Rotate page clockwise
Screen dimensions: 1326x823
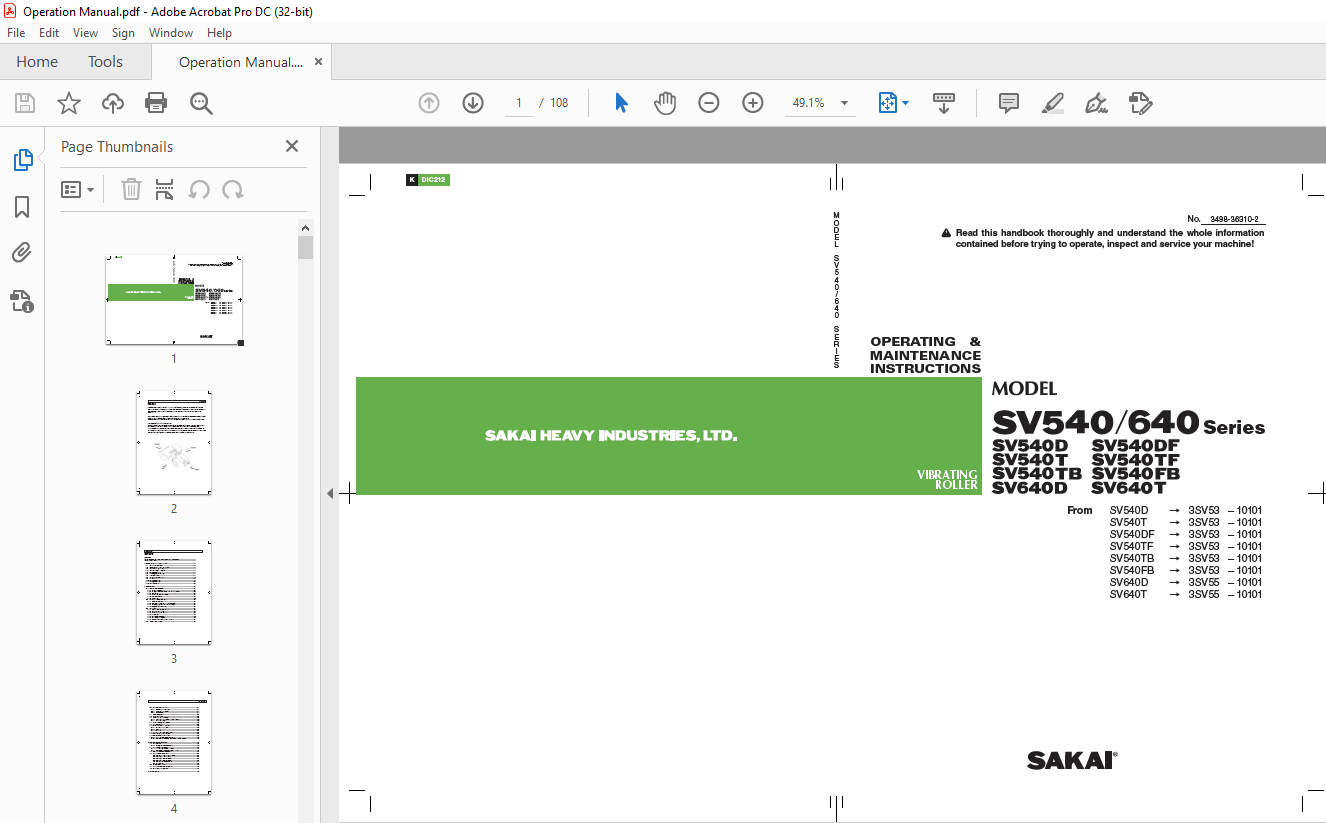233,190
